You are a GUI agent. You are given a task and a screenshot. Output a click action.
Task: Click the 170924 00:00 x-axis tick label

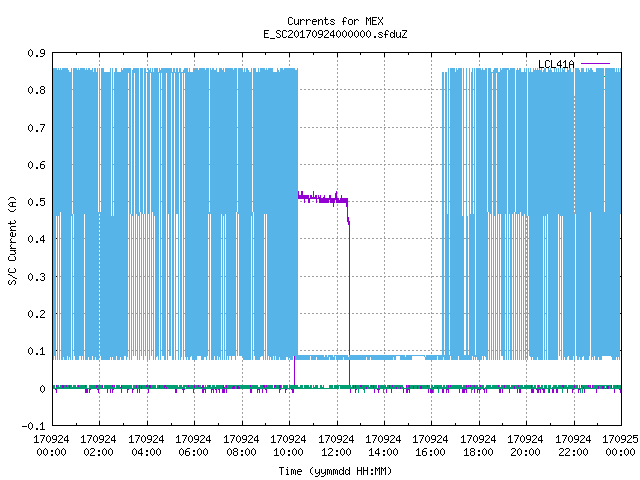[x=51, y=446]
